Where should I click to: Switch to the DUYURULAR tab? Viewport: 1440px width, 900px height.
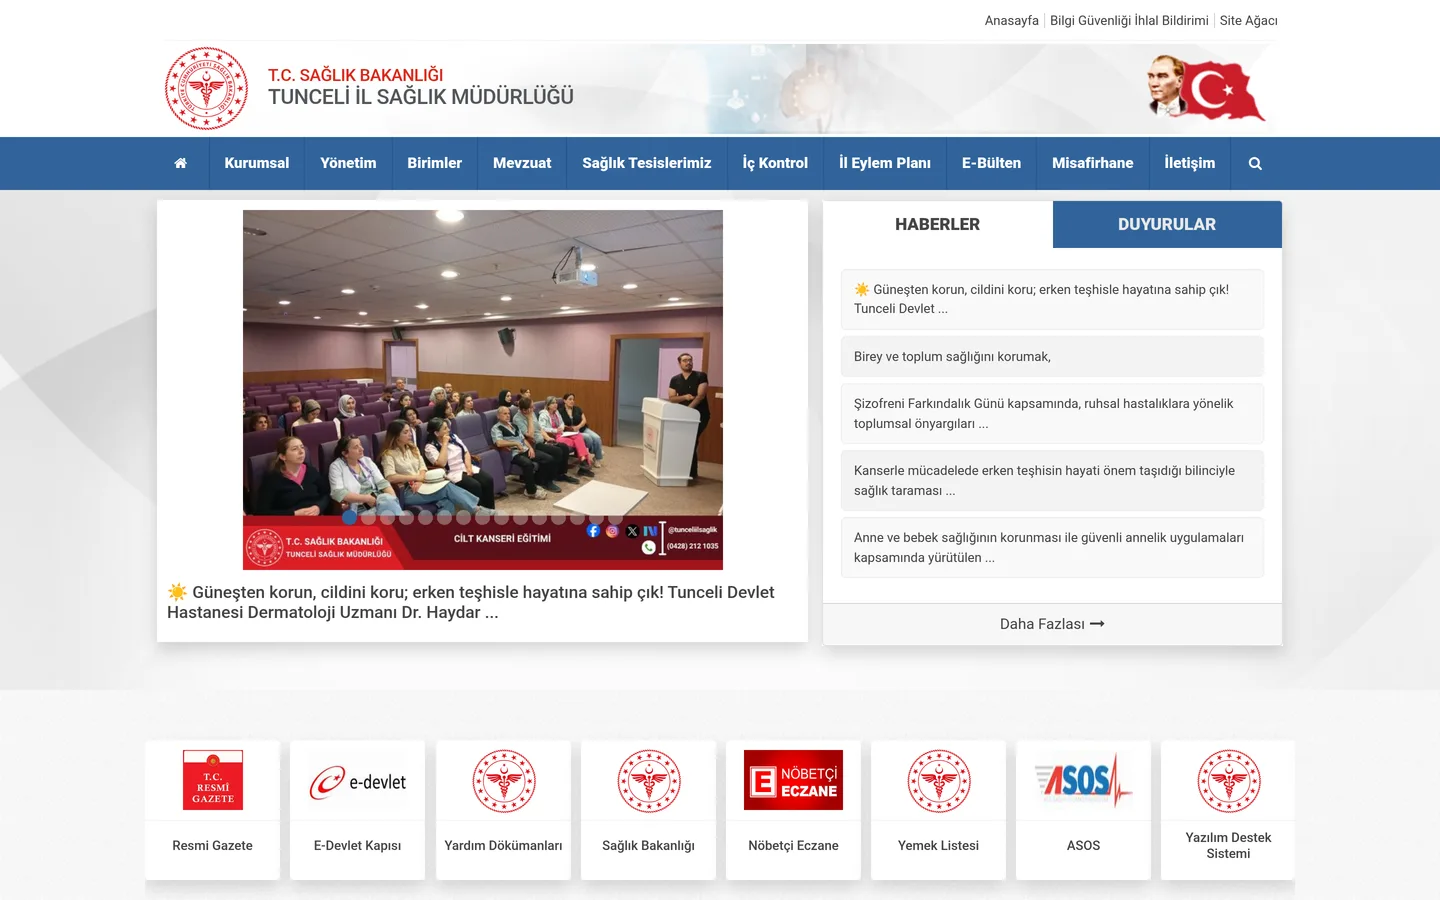tap(1167, 225)
